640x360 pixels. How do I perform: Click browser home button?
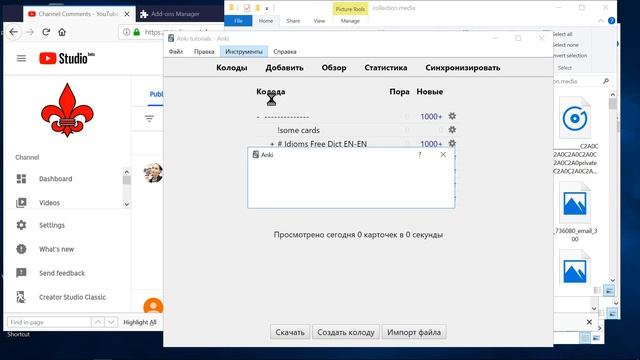62,32
